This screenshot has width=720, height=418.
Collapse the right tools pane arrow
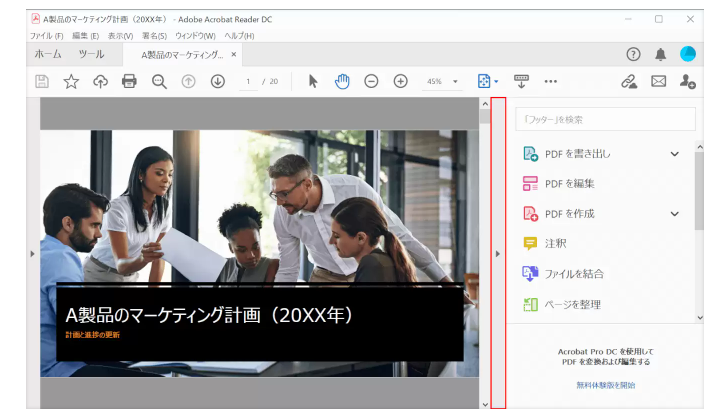(x=498, y=254)
